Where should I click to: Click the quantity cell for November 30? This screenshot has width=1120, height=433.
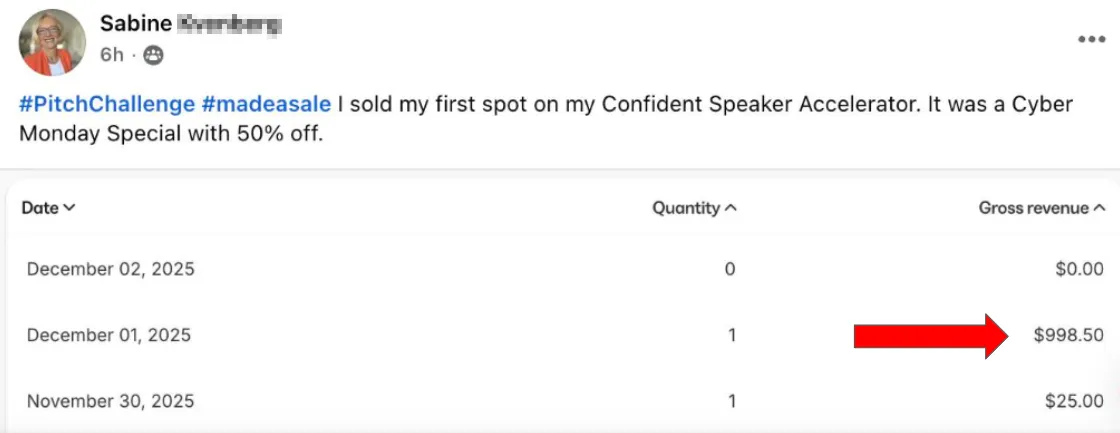(732, 401)
